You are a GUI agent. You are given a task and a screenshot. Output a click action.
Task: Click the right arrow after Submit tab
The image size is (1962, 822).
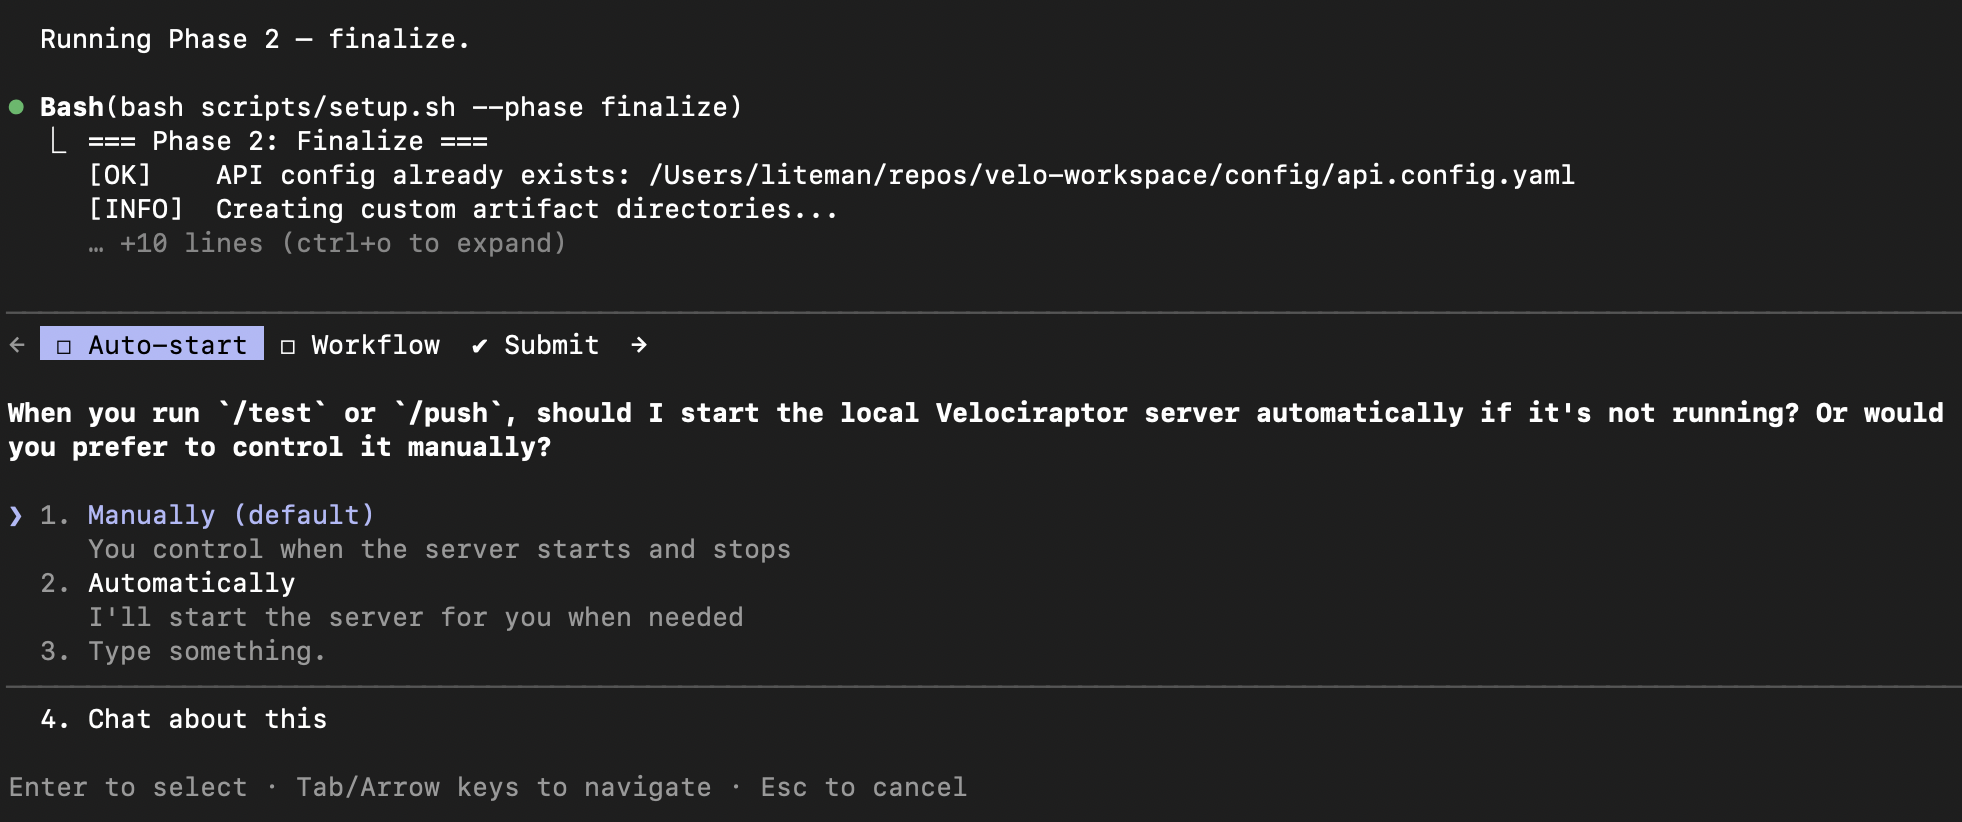pos(637,344)
